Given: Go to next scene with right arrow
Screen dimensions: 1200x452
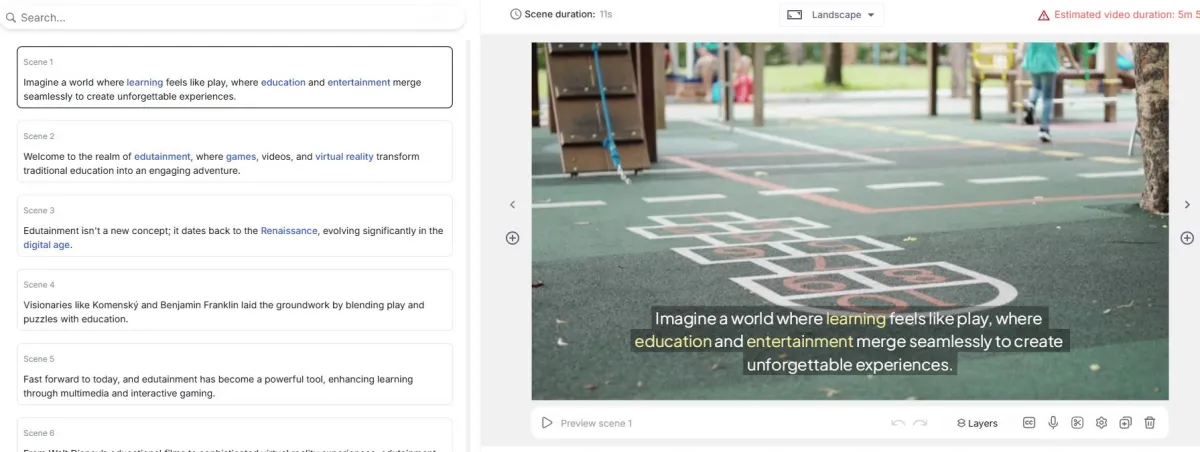Looking at the screenshot, I should (x=1187, y=204).
